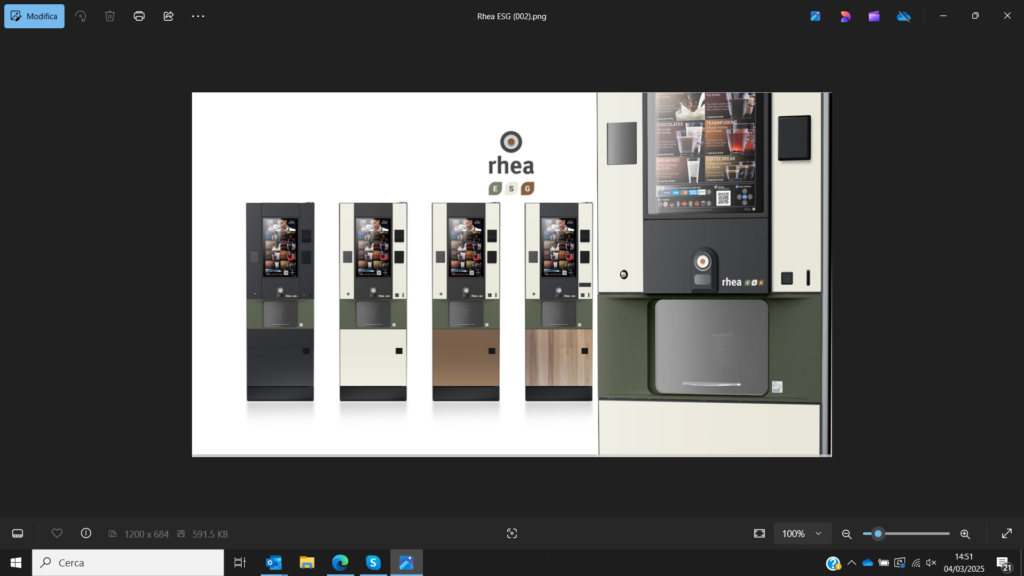Click the display projection tray icon
The width and height of the screenshot is (1024, 576).
(900, 563)
